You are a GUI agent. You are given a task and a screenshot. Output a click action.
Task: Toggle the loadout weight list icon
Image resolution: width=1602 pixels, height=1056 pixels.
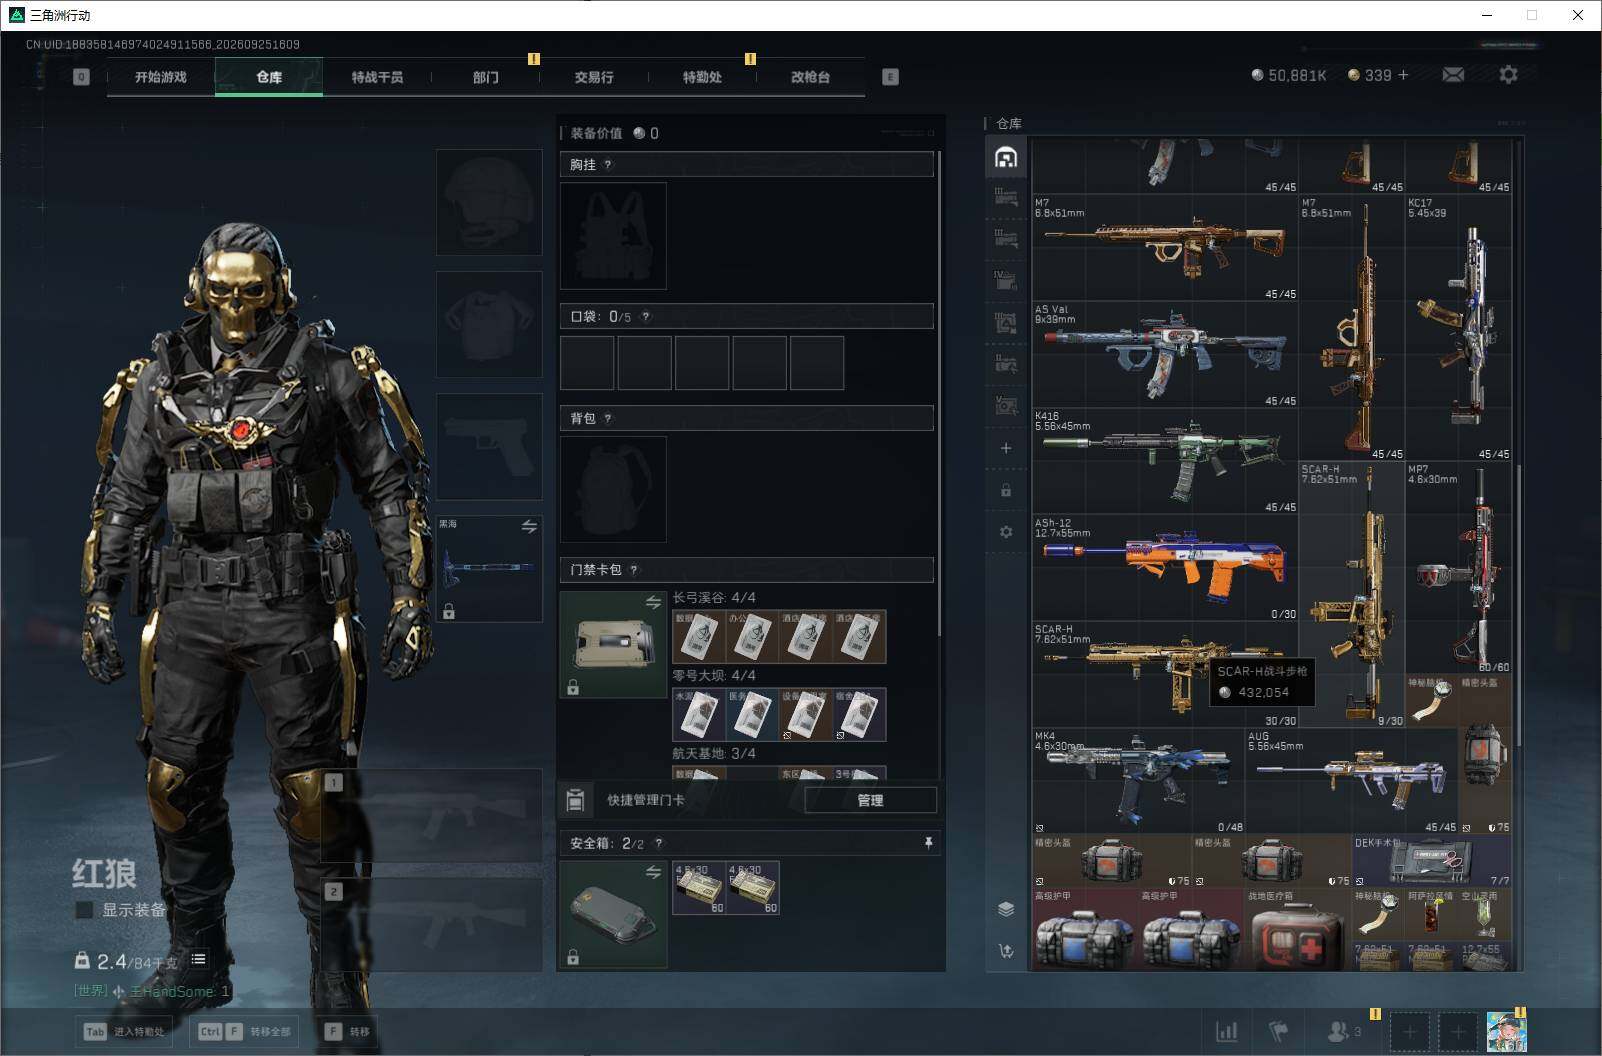pyautogui.click(x=198, y=959)
